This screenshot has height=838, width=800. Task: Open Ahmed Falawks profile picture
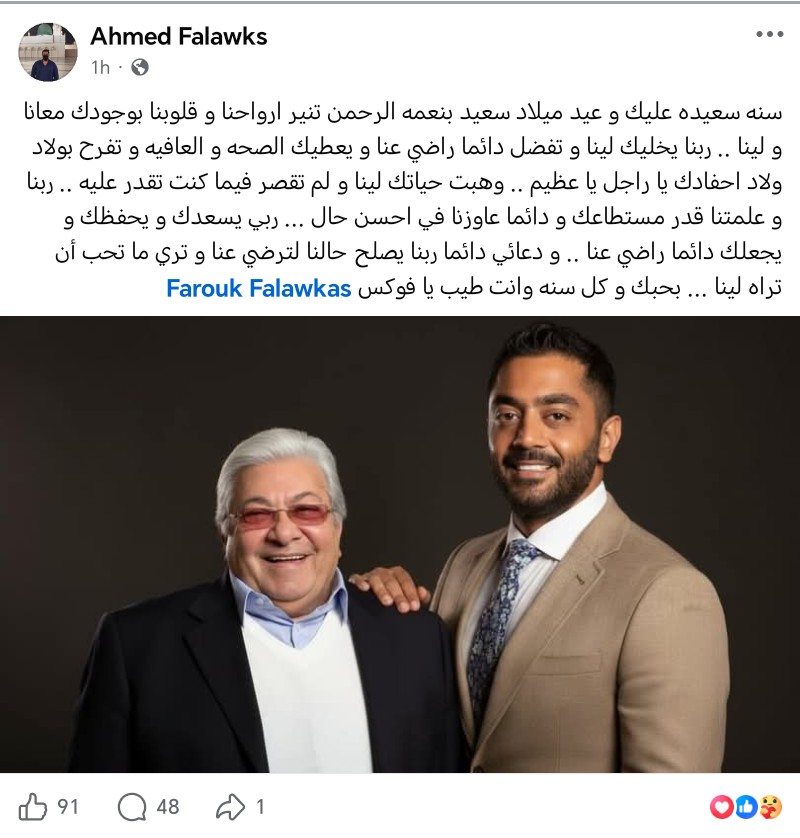[x=48, y=52]
